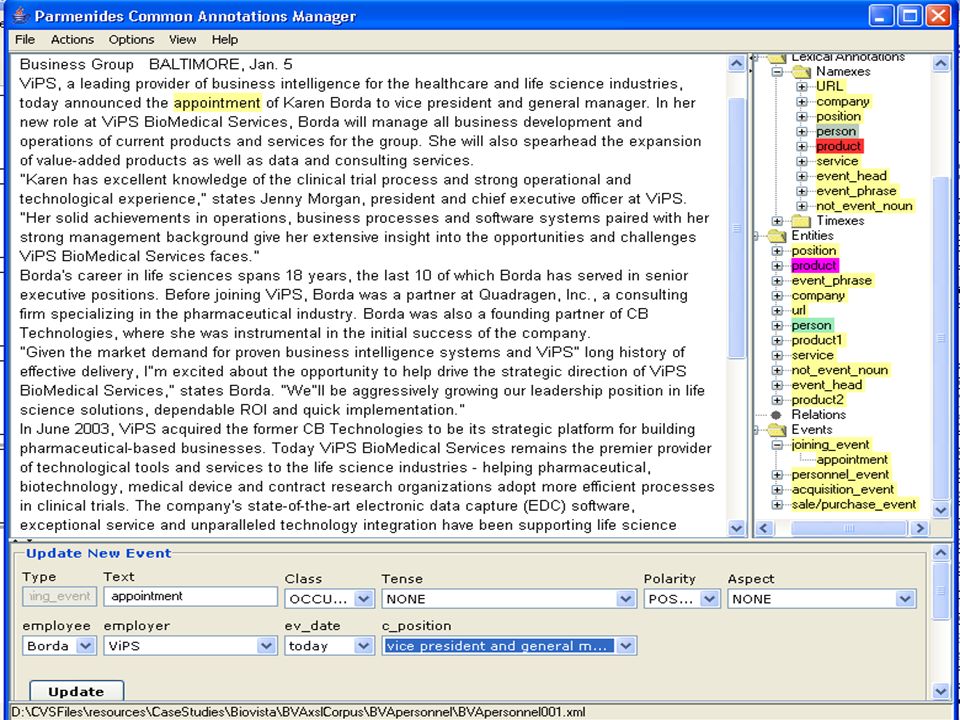Open the Actions menu
The height and width of the screenshot is (720, 960).
pyautogui.click(x=72, y=40)
